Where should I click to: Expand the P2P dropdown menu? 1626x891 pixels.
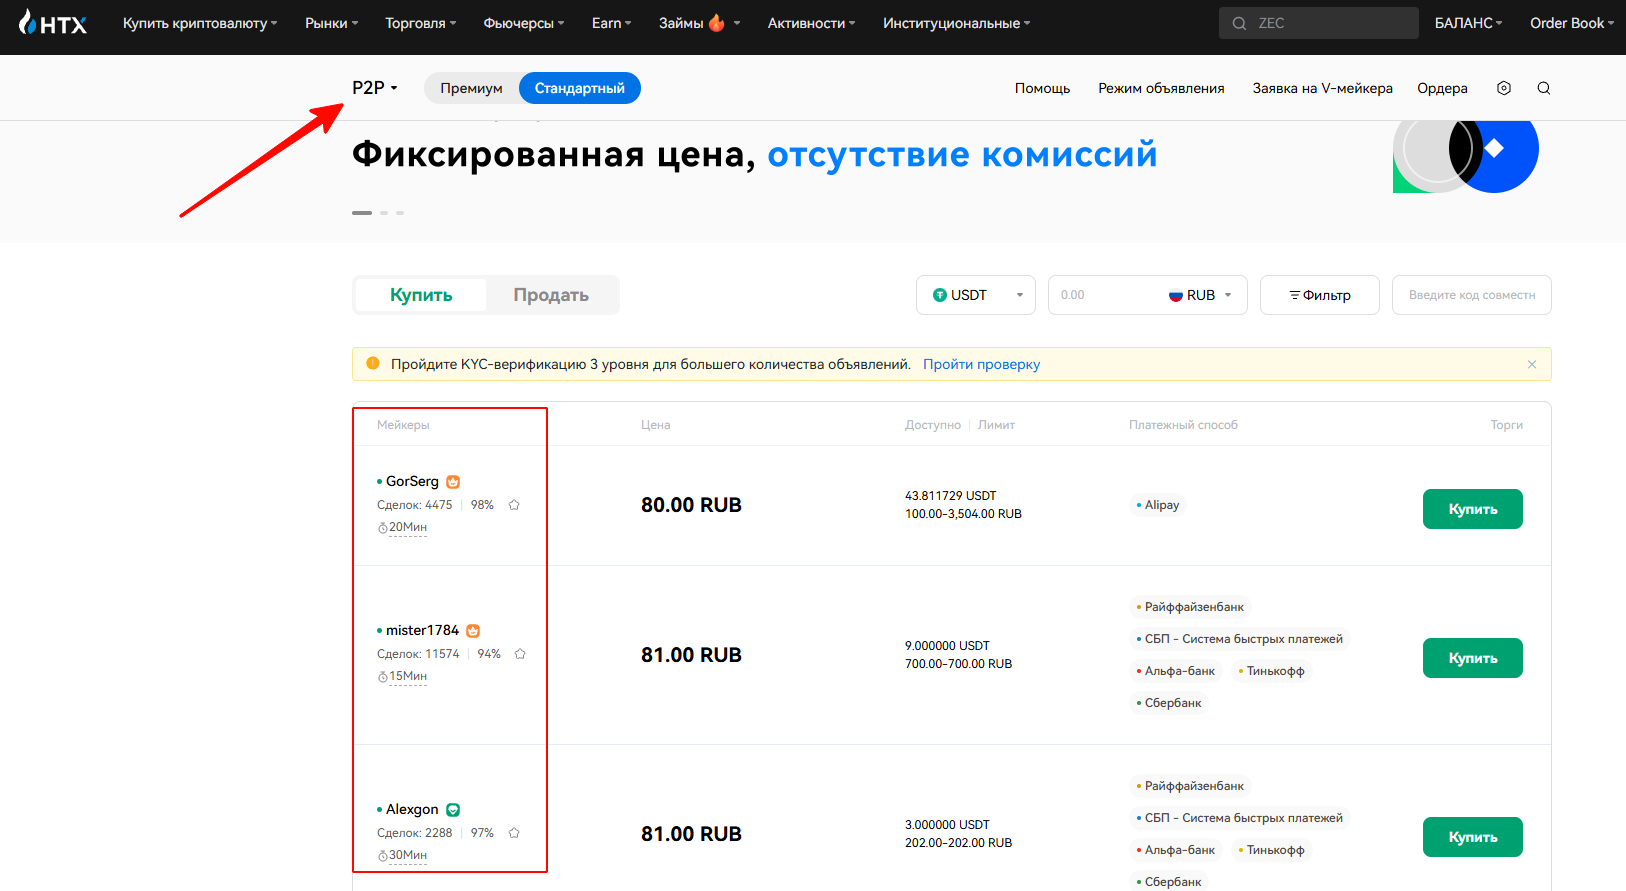pyautogui.click(x=375, y=88)
